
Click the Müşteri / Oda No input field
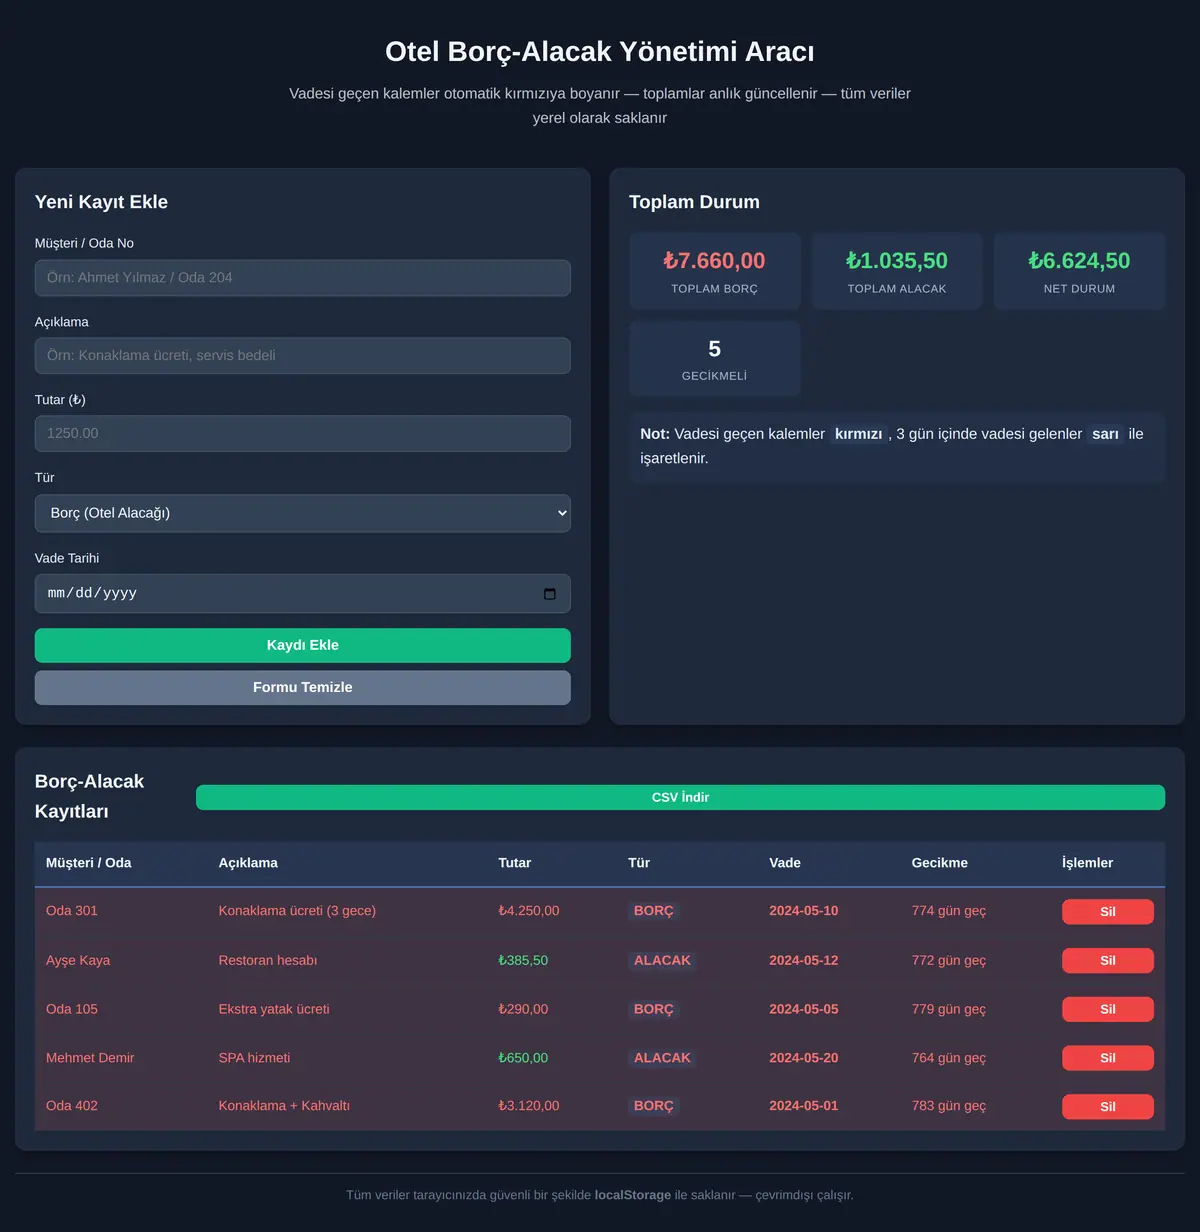303,278
